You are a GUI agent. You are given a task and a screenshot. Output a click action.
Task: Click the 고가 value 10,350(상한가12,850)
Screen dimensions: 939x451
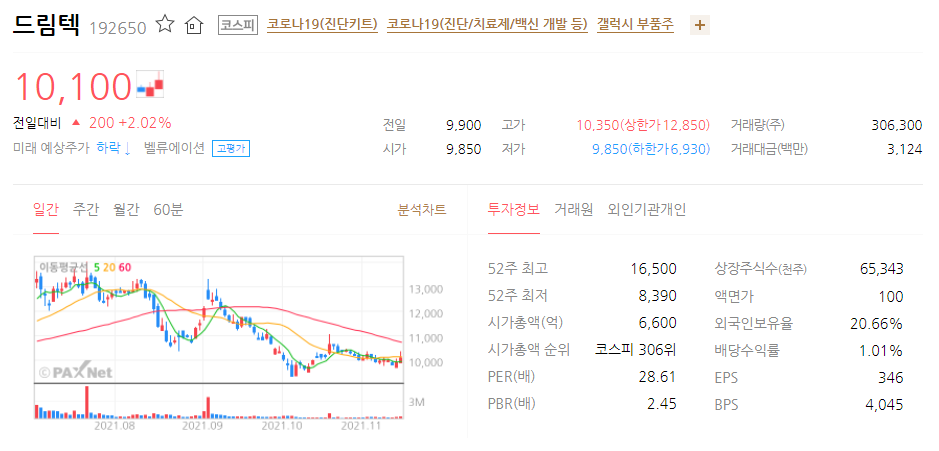(643, 125)
